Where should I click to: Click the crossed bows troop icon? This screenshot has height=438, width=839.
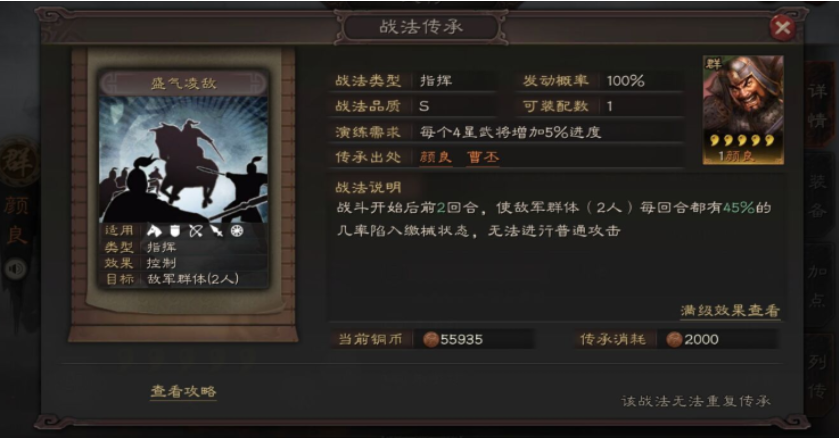[196, 230]
